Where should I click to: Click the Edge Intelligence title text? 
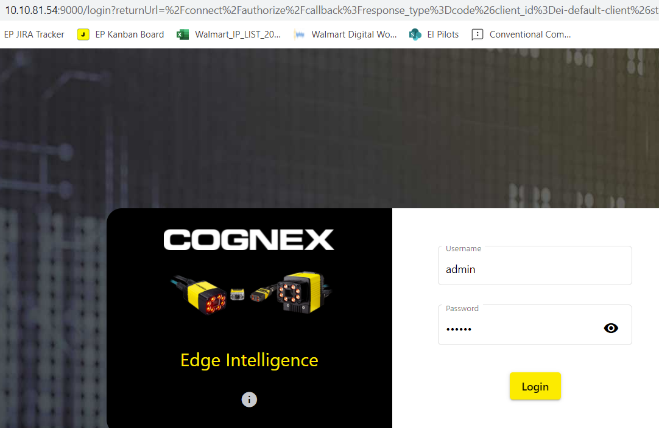tap(249, 360)
